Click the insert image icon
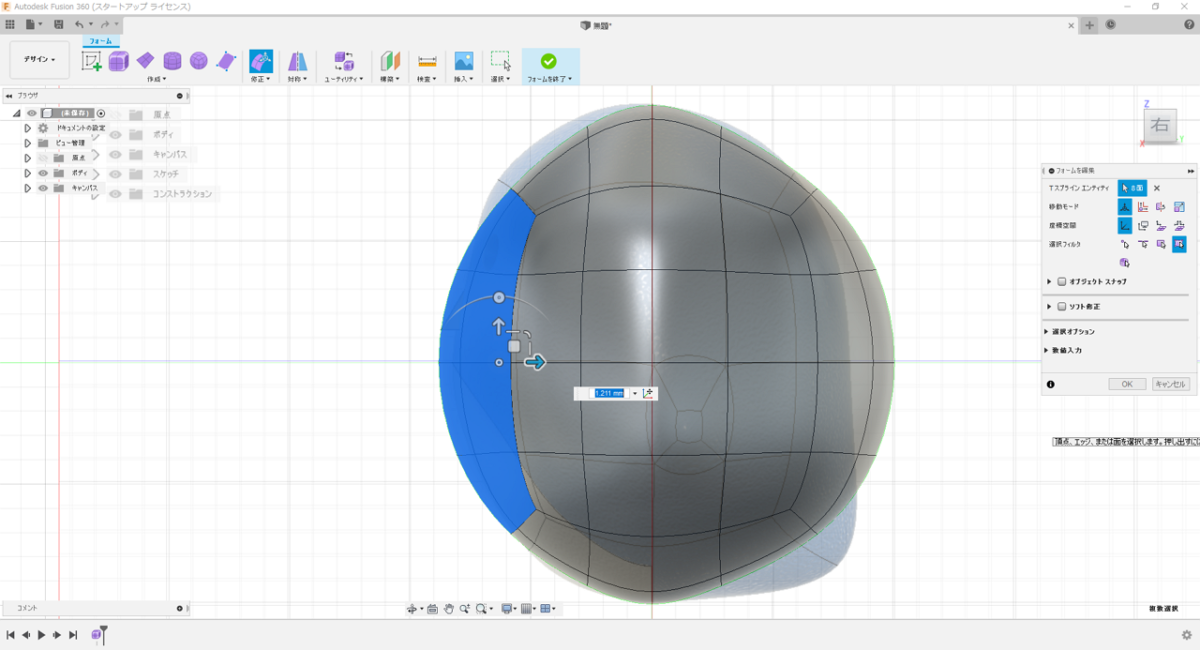The height and width of the screenshot is (650, 1200). pyautogui.click(x=463, y=61)
